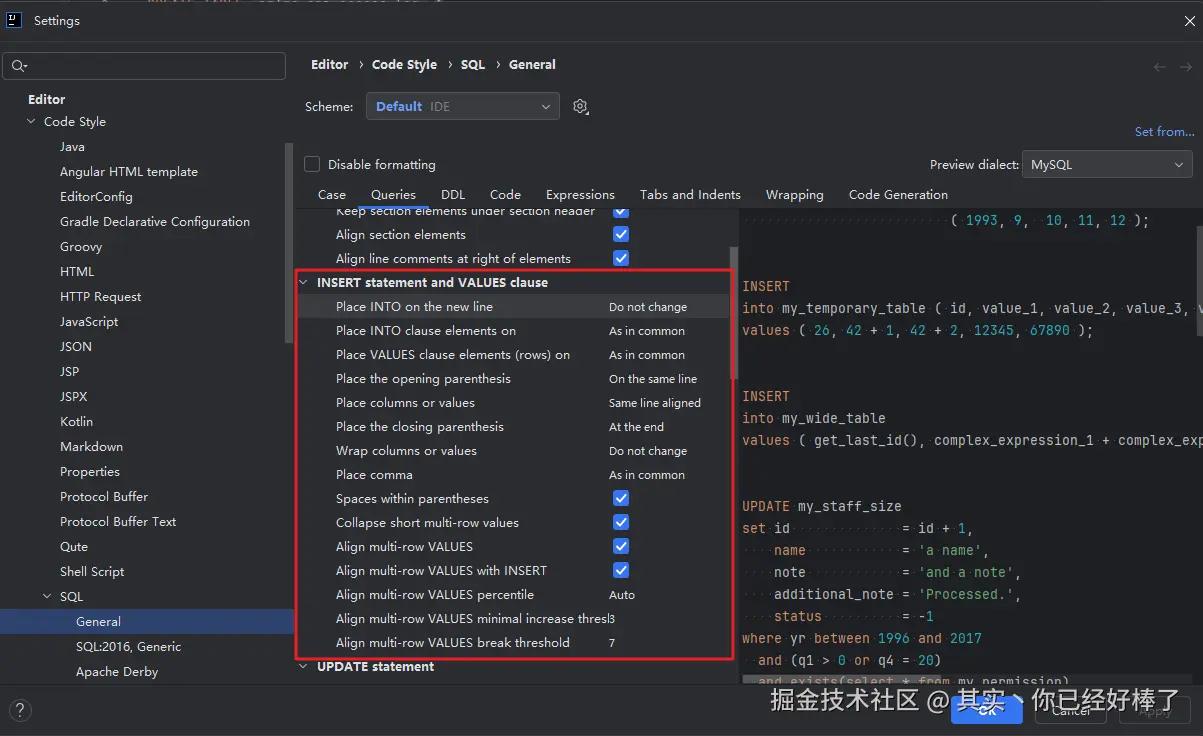The height and width of the screenshot is (736, 1203).
Task: Click the forward navigation arrow
Action: (x=1186, y=66)
